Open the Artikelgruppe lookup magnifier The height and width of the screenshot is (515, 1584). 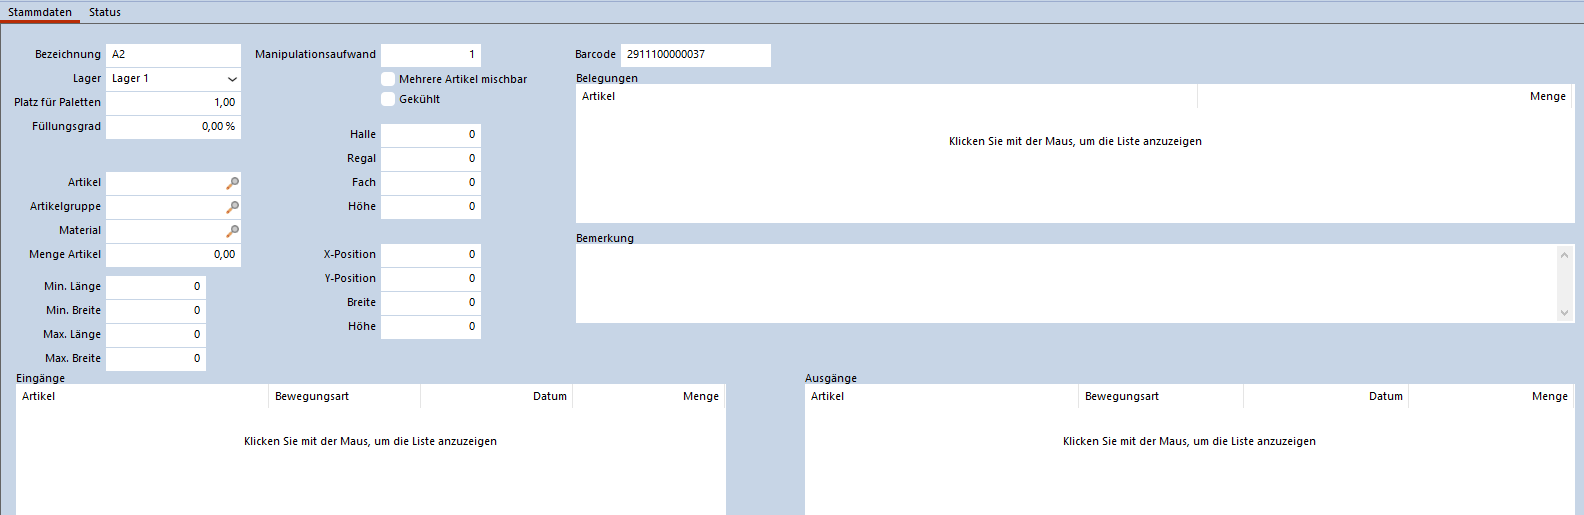click(232, 207)
